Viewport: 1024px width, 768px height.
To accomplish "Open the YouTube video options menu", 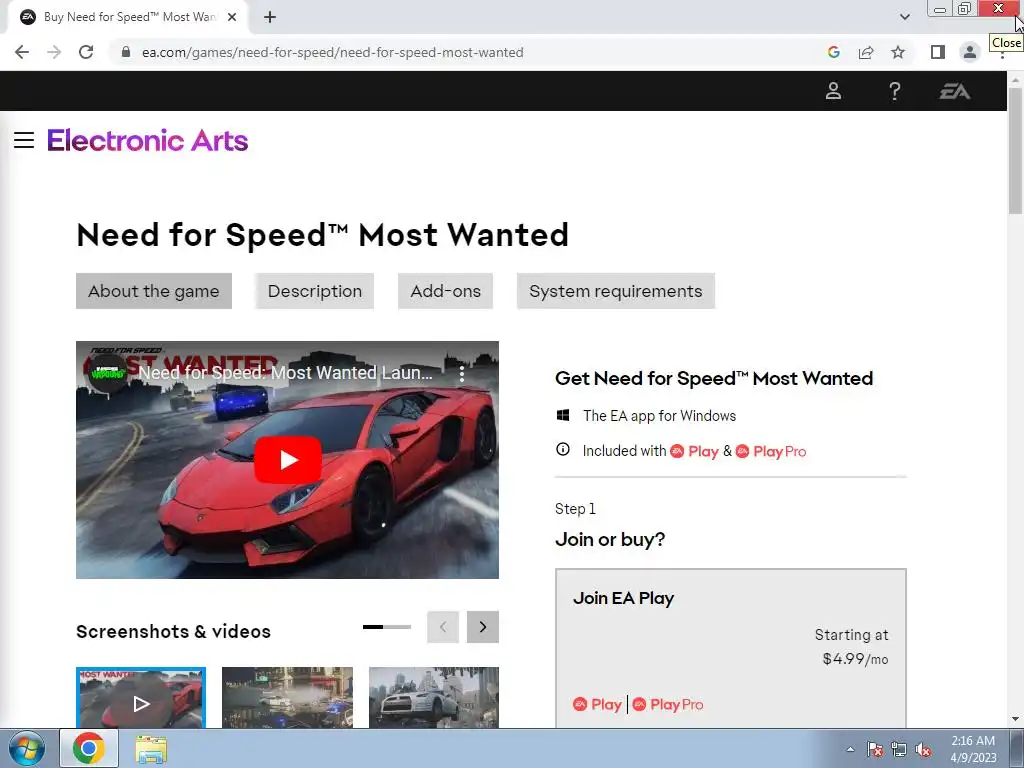I will (462, 374).
